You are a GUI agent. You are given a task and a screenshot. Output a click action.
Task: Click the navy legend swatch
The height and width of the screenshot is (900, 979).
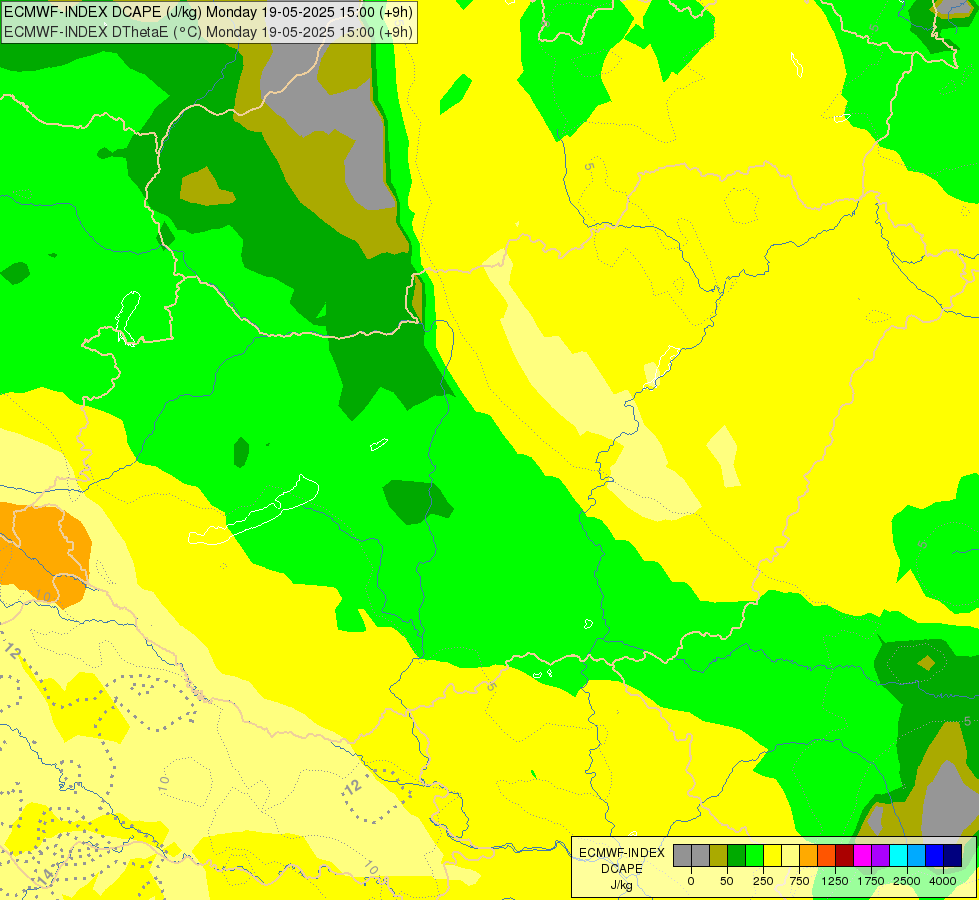(952, 856)
